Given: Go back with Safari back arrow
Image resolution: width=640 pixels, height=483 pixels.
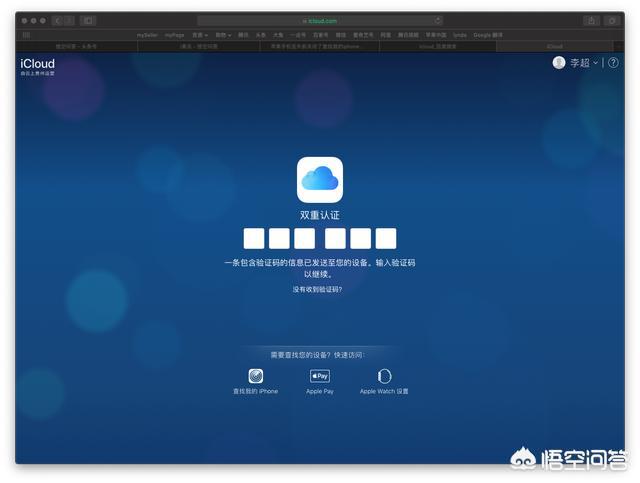Looking at the screenshot, I should point(56,20).
